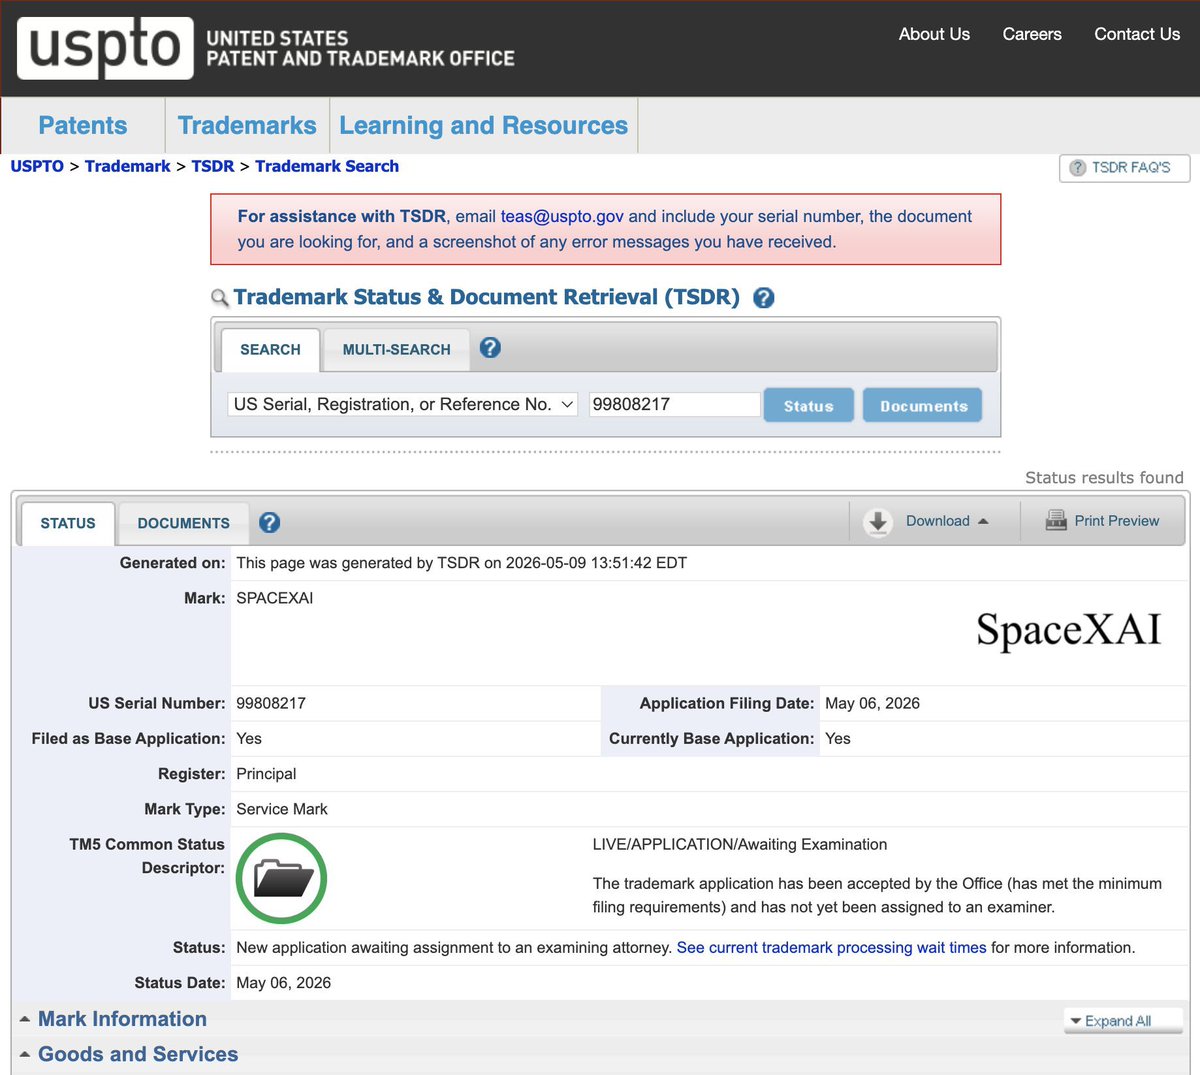Select the STATUS tab
This screenshot has width=1200, height=1075.
pyautogui.click(x=68, y=523)
